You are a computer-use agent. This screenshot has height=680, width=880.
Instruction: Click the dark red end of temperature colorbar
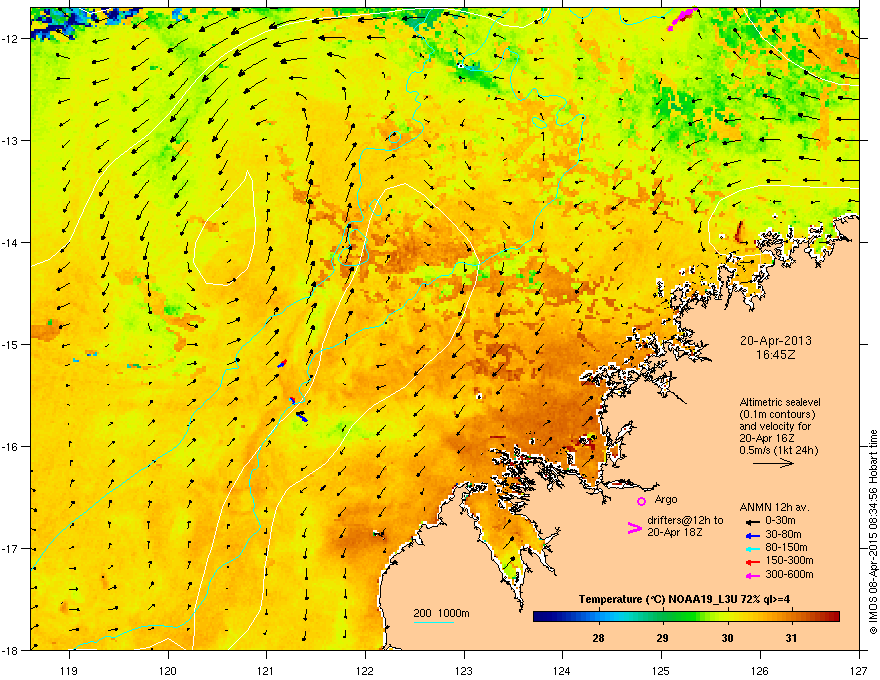pos(833,617)
